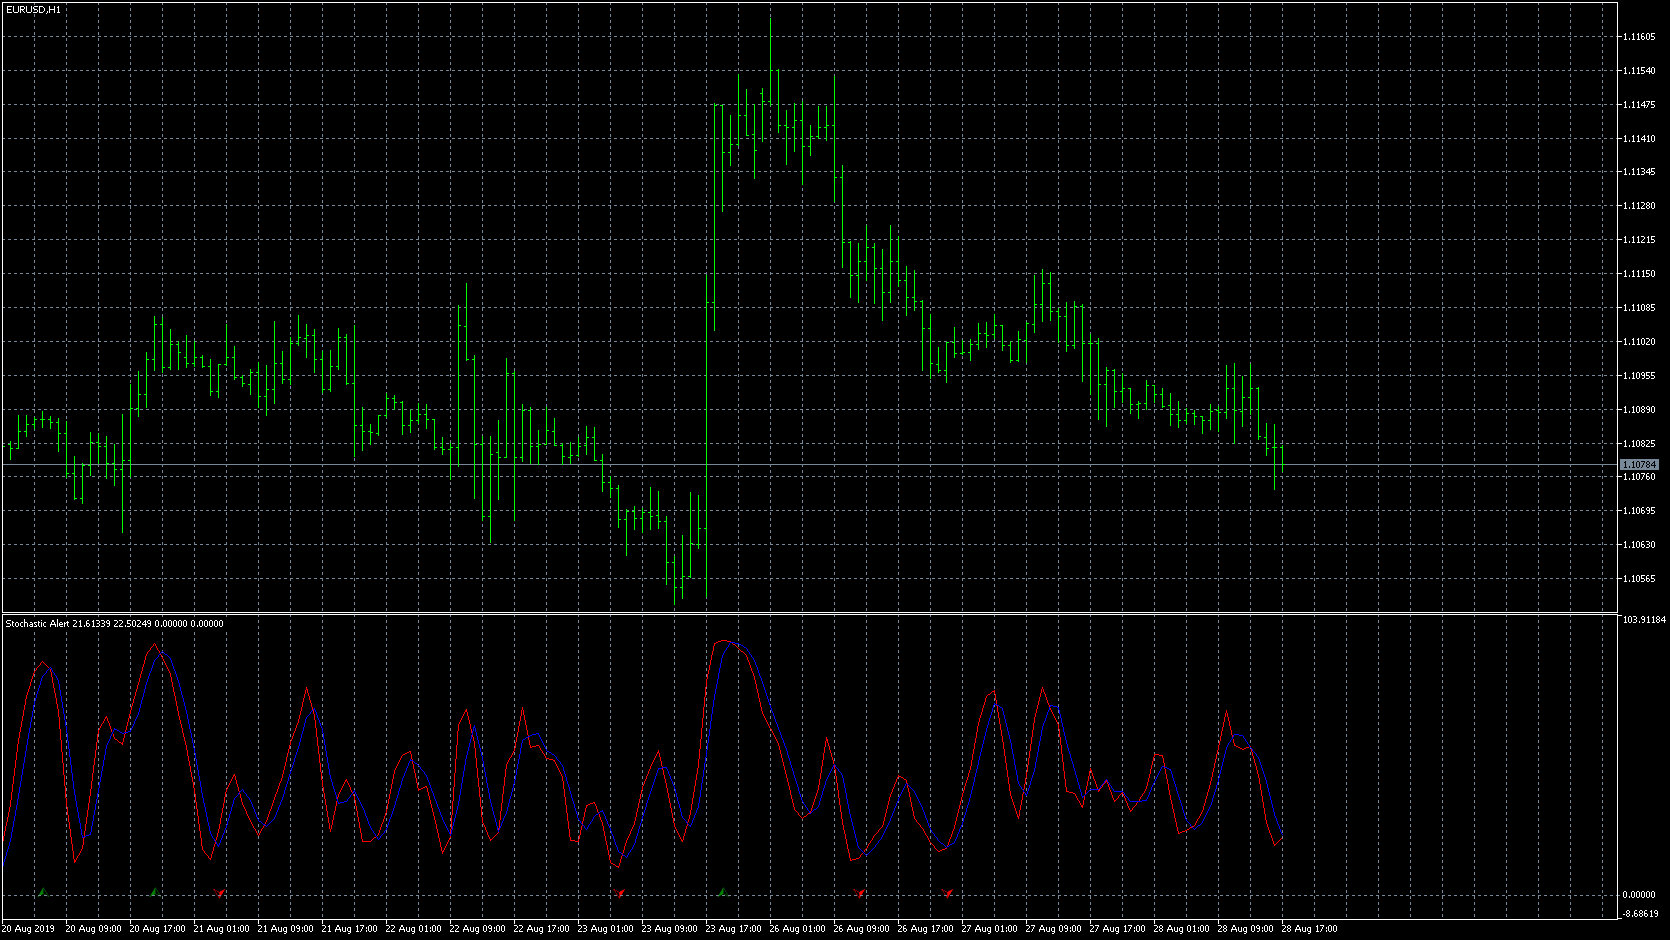Viewport: 1670px width, 940px height.
Task: Click the 1.11410 price level
Action: click(1638, 139)
